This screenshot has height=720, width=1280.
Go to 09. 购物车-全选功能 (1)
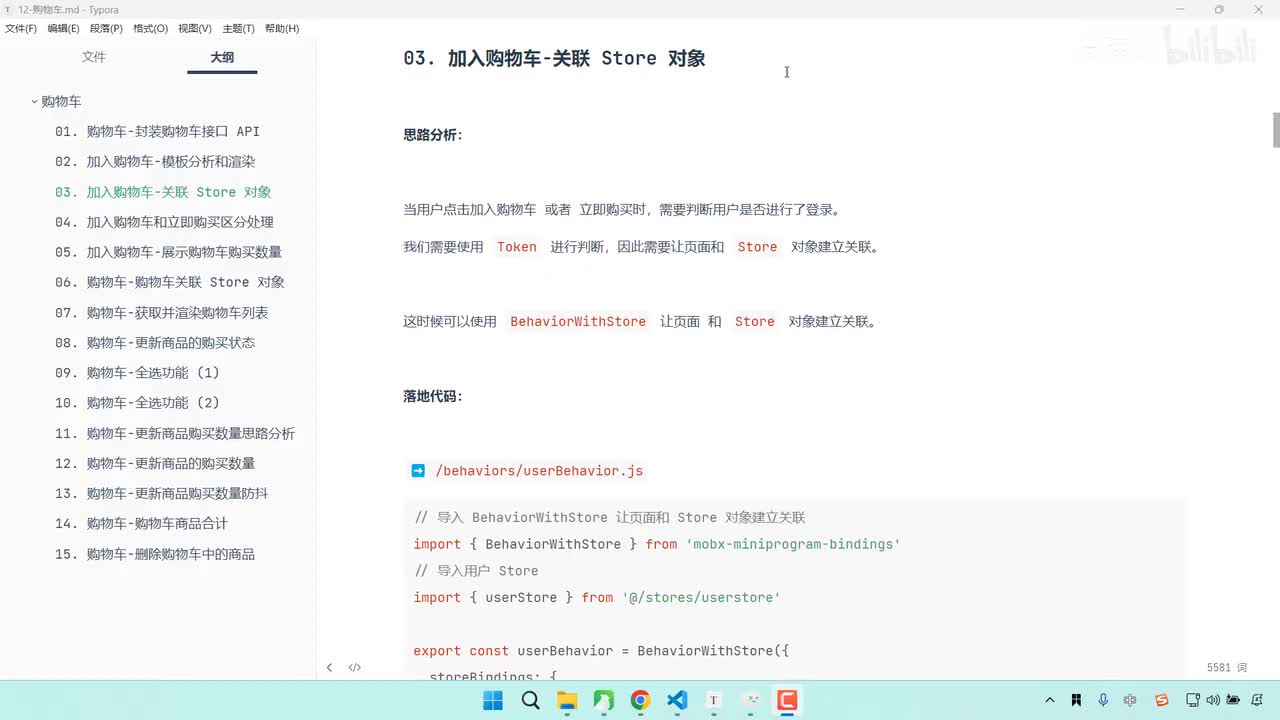(x=137, y=373)
